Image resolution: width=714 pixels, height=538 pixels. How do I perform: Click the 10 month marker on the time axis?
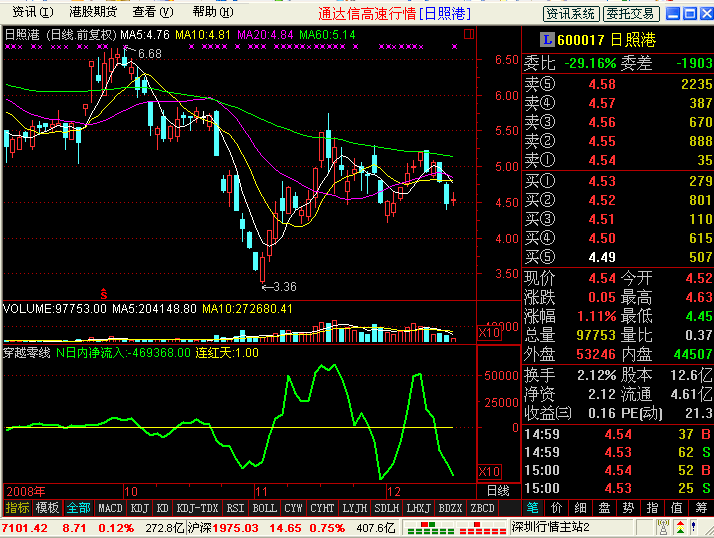pyautogui.click(x=131, y=492)
